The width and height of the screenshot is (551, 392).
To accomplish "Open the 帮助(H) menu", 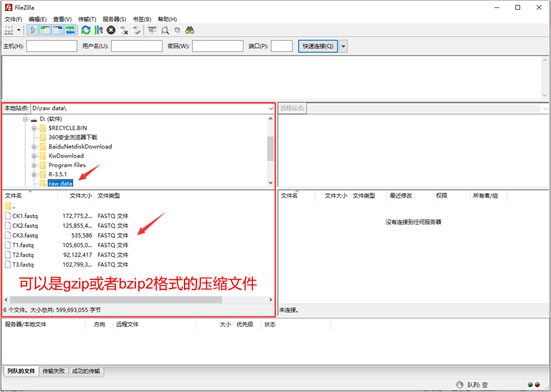I will pos(167,19).
